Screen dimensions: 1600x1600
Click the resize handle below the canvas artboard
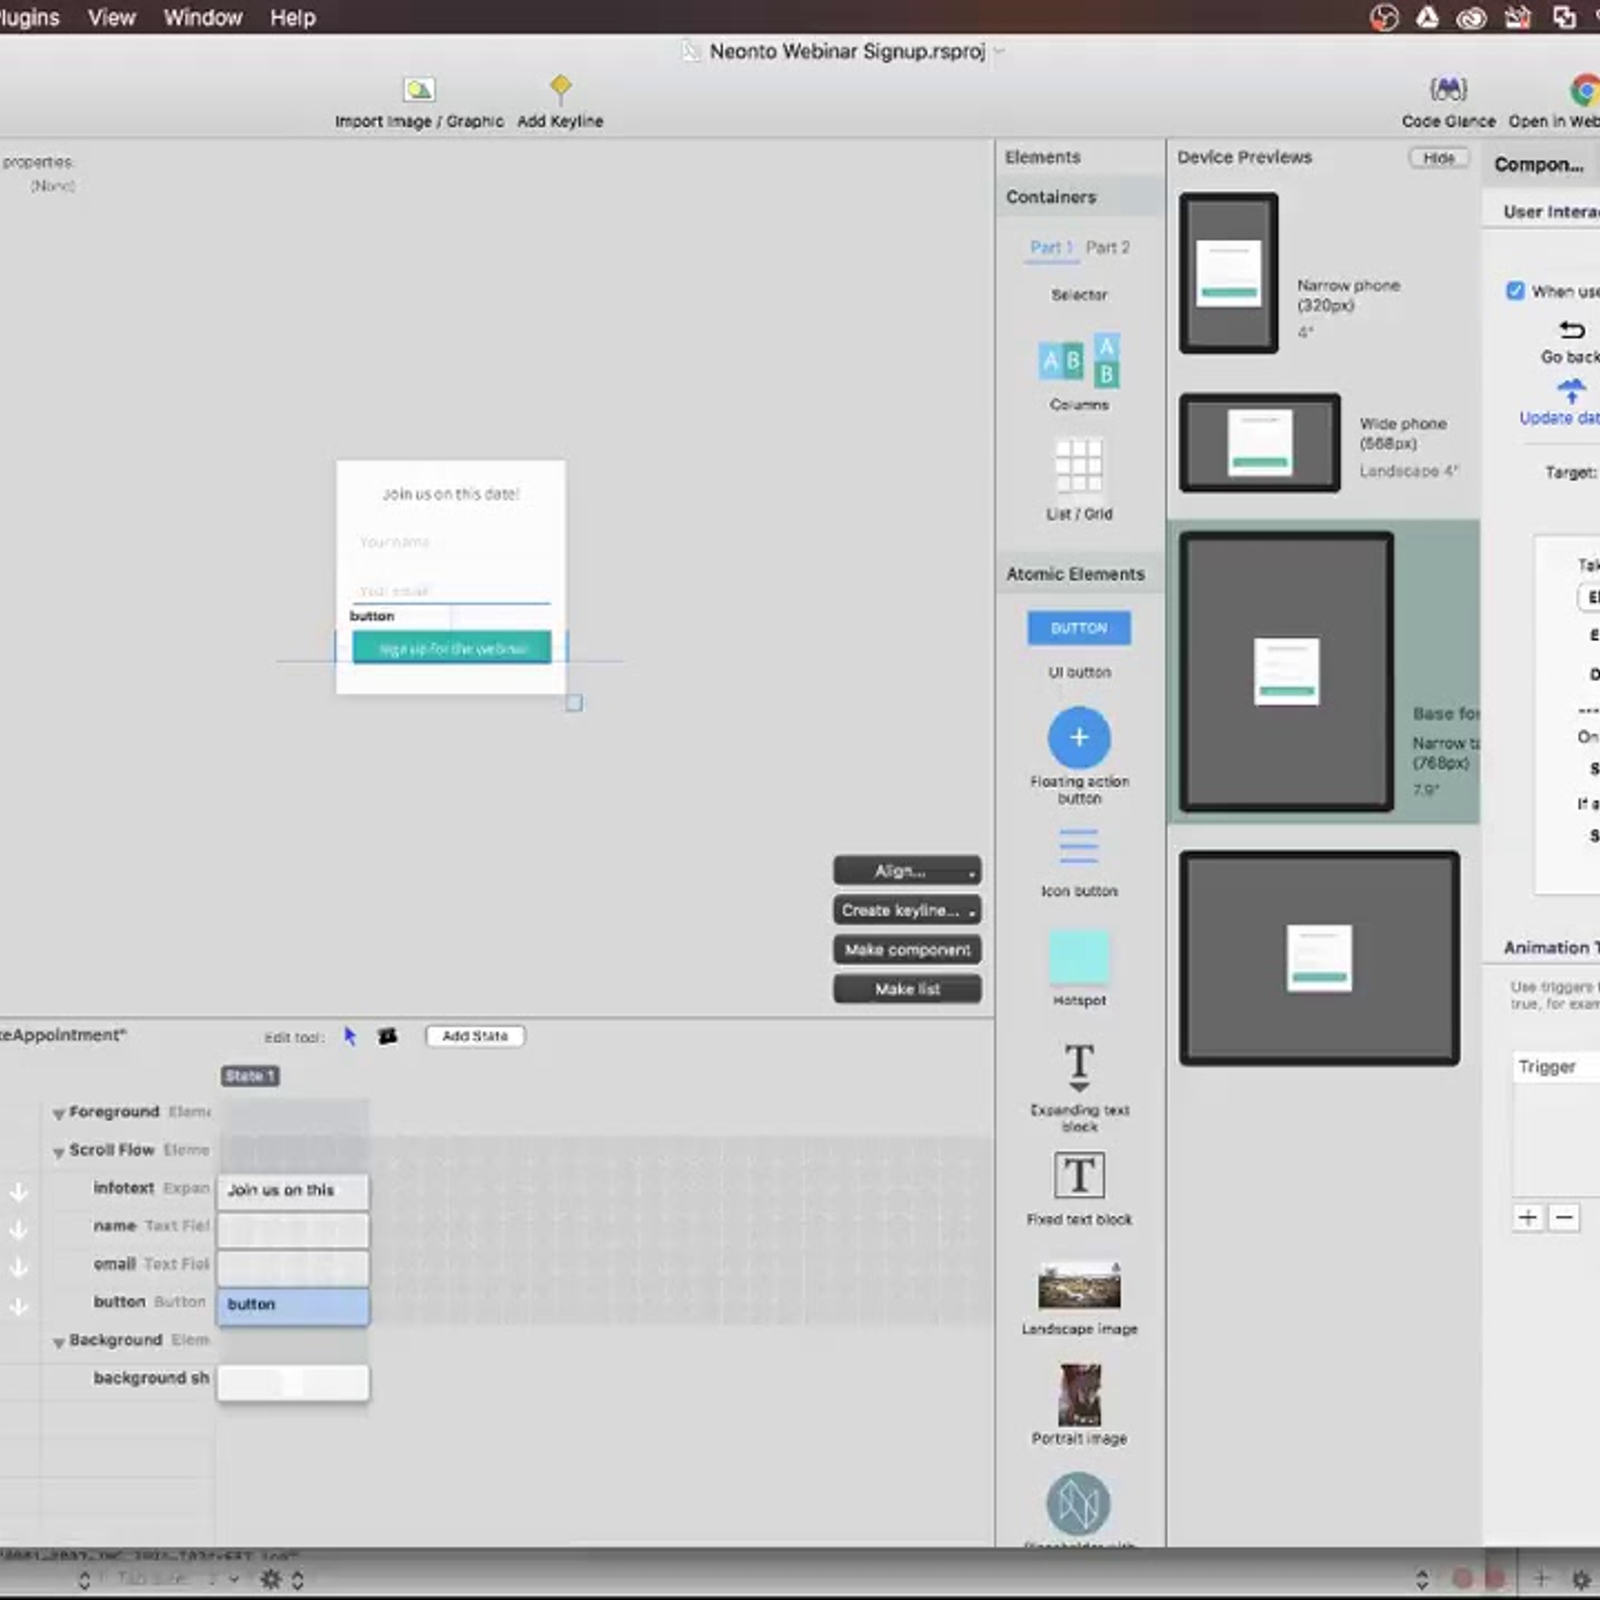coord(574,703)
